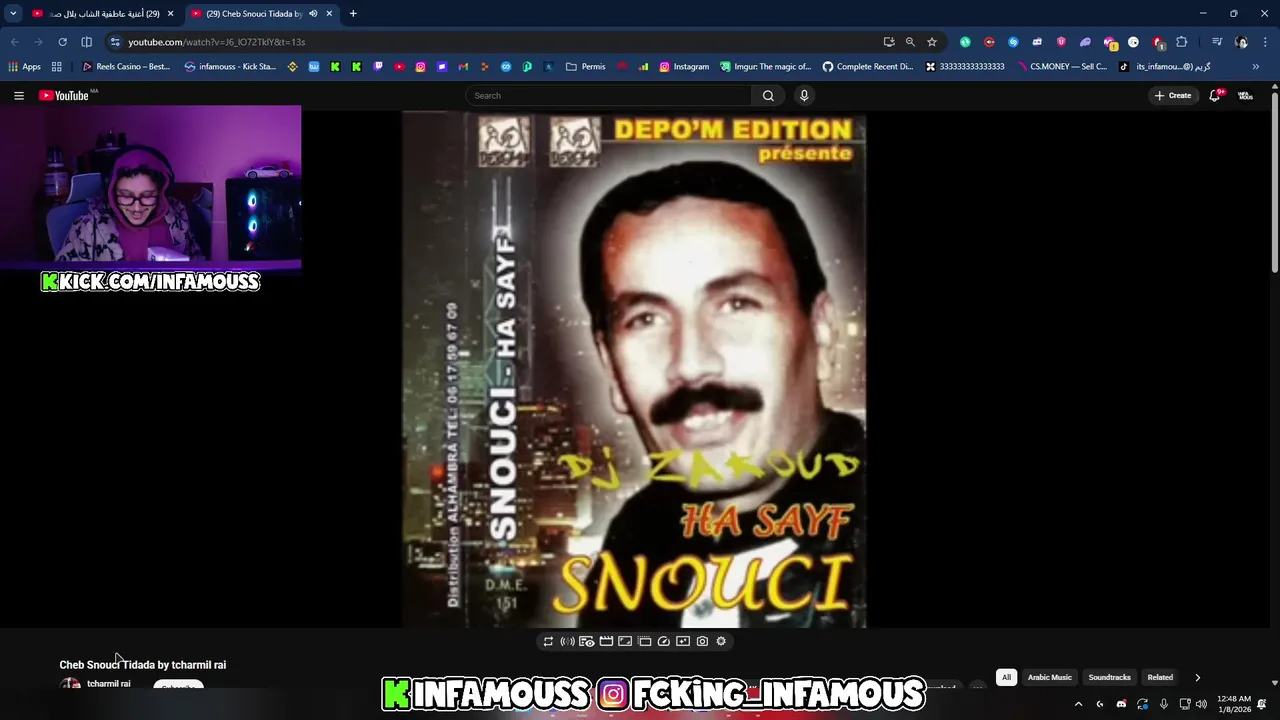Focus the YouTube search input field
Image resolution: width=1280 pixels, height=720 pixels.
[609, 95]
